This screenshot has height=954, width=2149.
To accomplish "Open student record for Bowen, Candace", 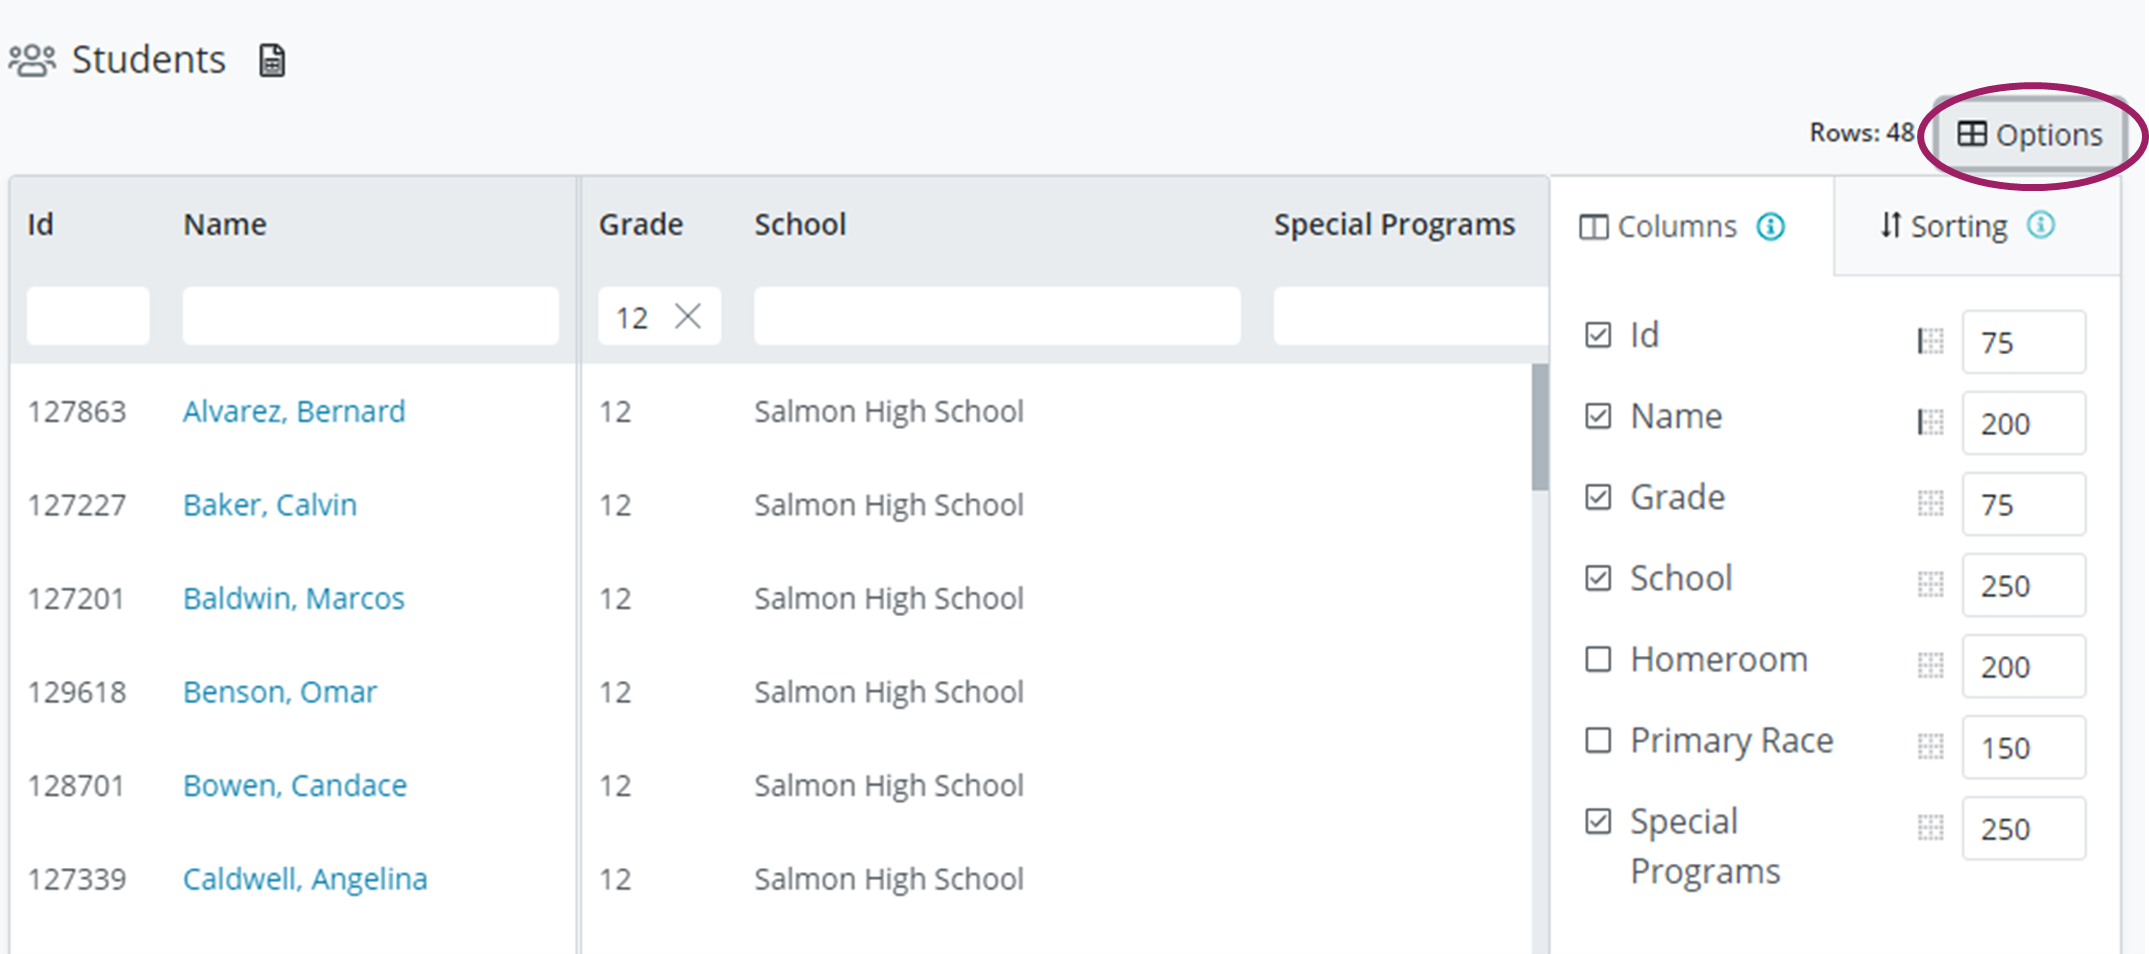I will pos(294,785).
